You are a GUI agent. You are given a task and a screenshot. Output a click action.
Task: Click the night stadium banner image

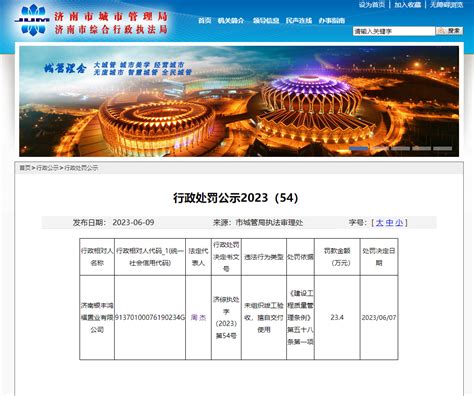pyautogui.click(x=239, y=101)
